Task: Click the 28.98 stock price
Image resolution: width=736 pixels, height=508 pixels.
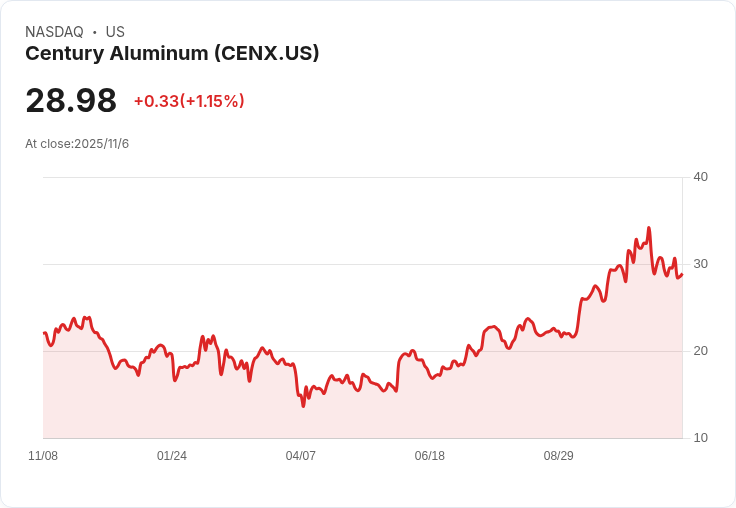Action: (x=71, y=100)
